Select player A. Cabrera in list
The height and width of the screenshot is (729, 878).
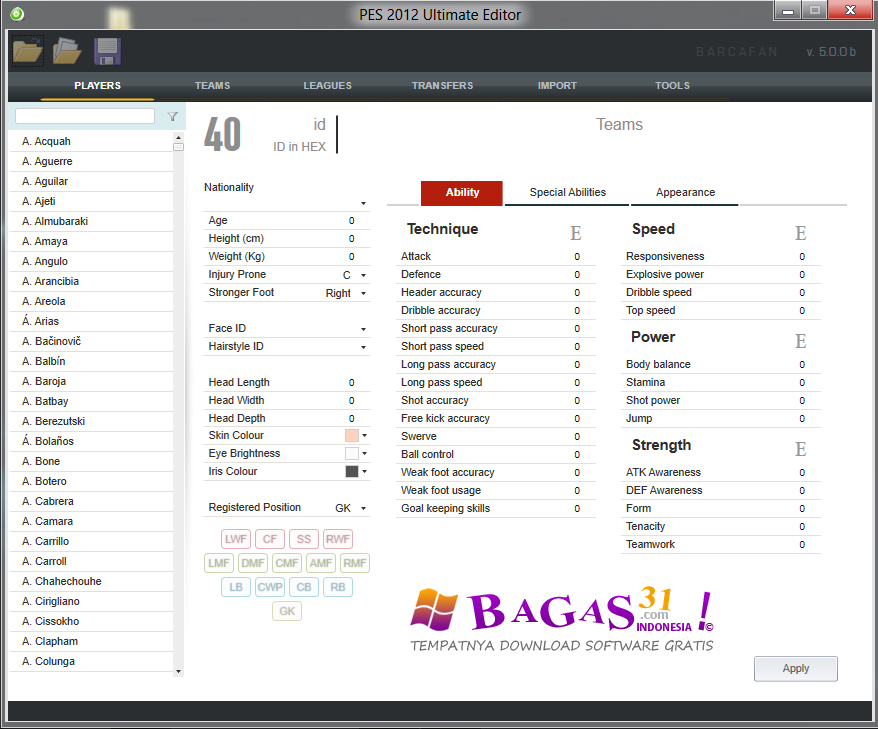[x=92, y=502]
